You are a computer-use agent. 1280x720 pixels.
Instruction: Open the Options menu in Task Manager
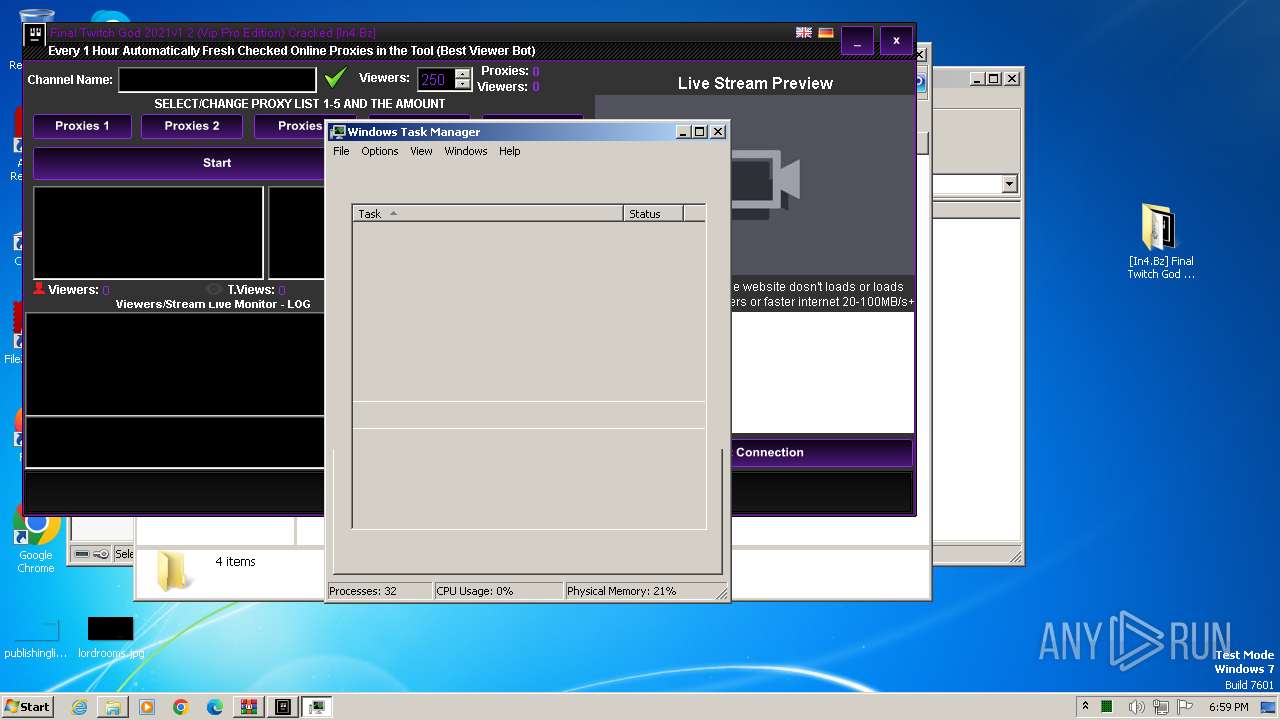pos(380,151)
